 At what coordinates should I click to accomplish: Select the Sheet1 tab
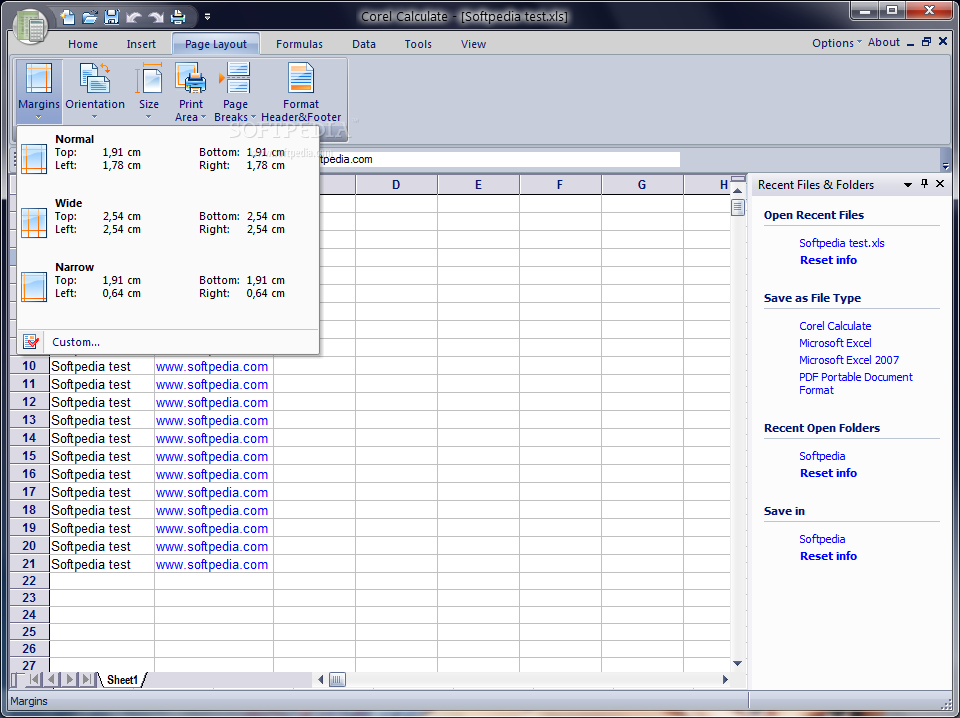pos(122,680)
